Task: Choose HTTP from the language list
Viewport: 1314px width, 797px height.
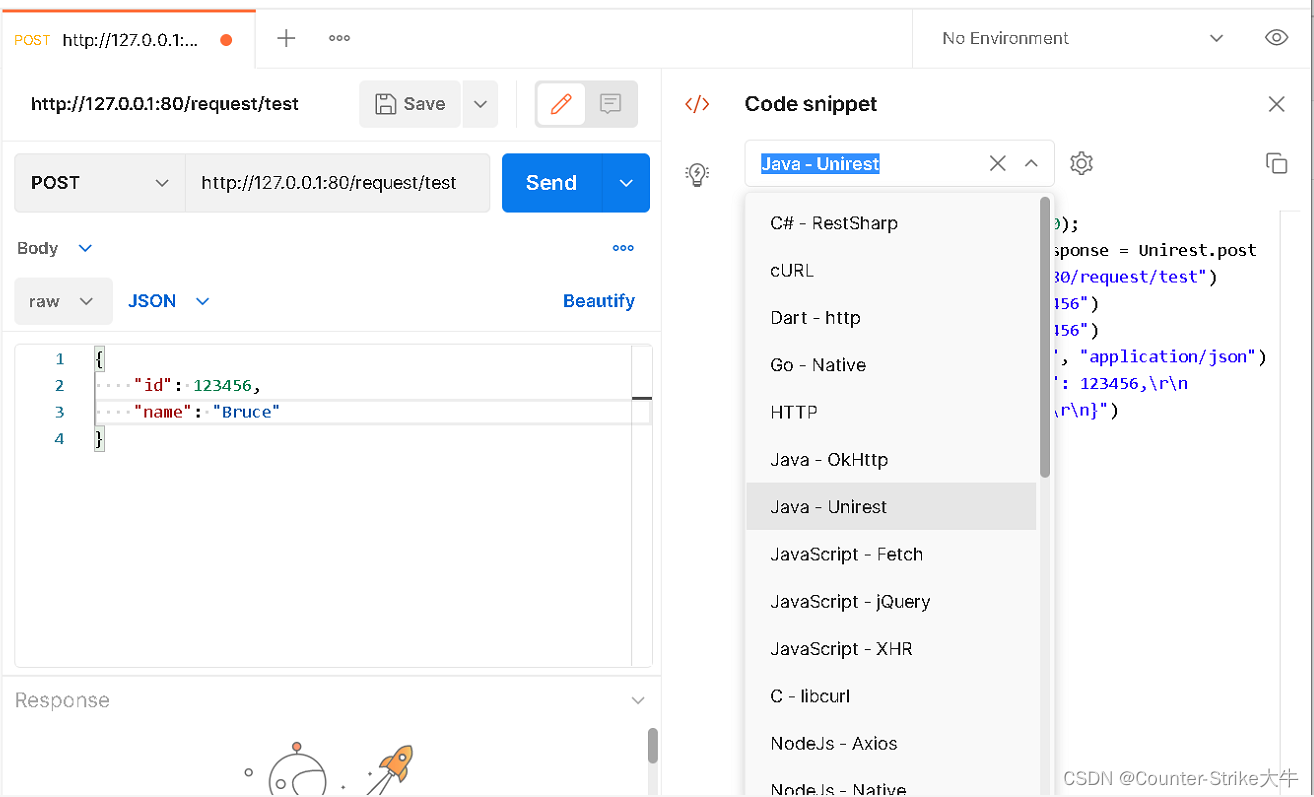Action: point(891,412)
